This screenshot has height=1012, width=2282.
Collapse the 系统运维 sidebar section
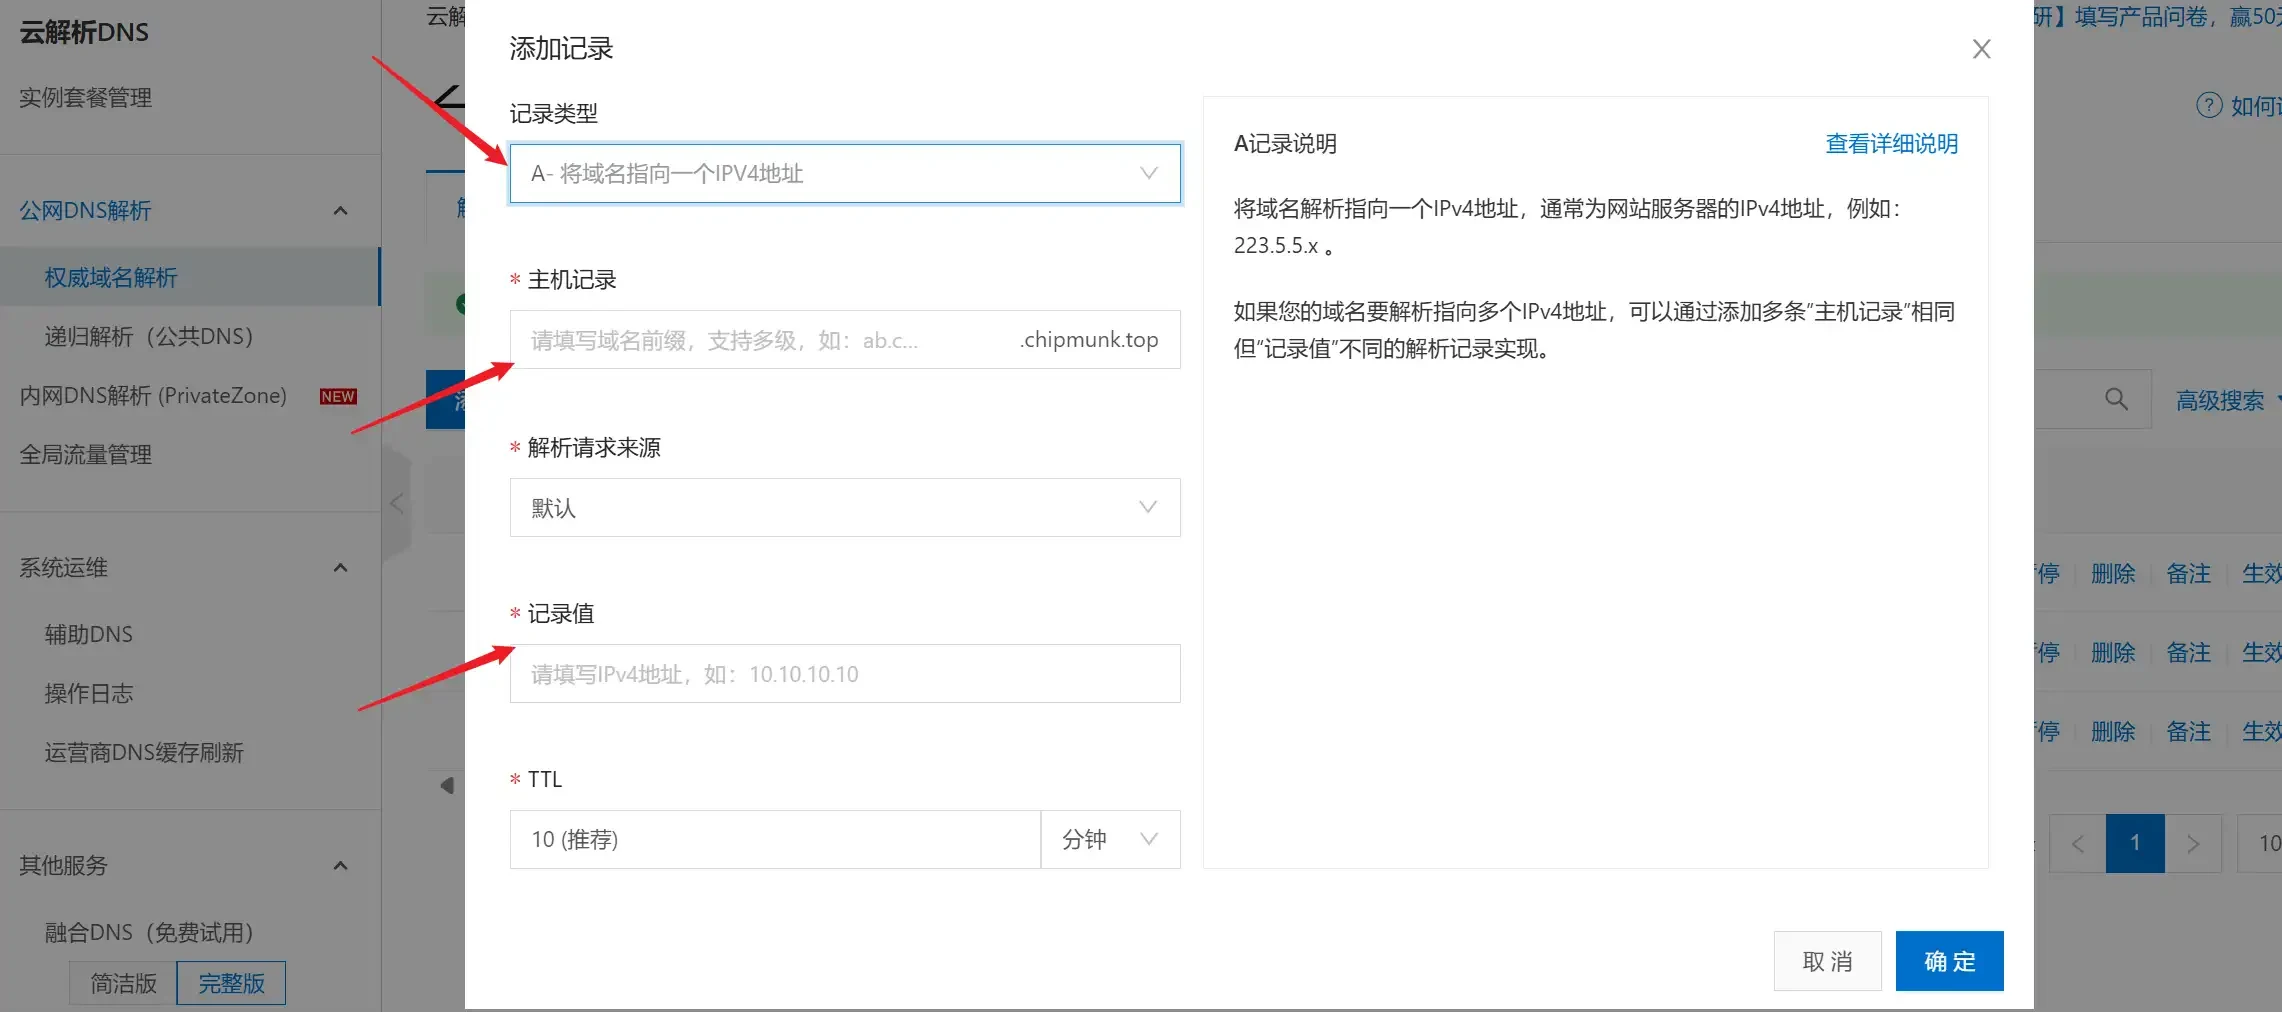(x=339, y=567)
